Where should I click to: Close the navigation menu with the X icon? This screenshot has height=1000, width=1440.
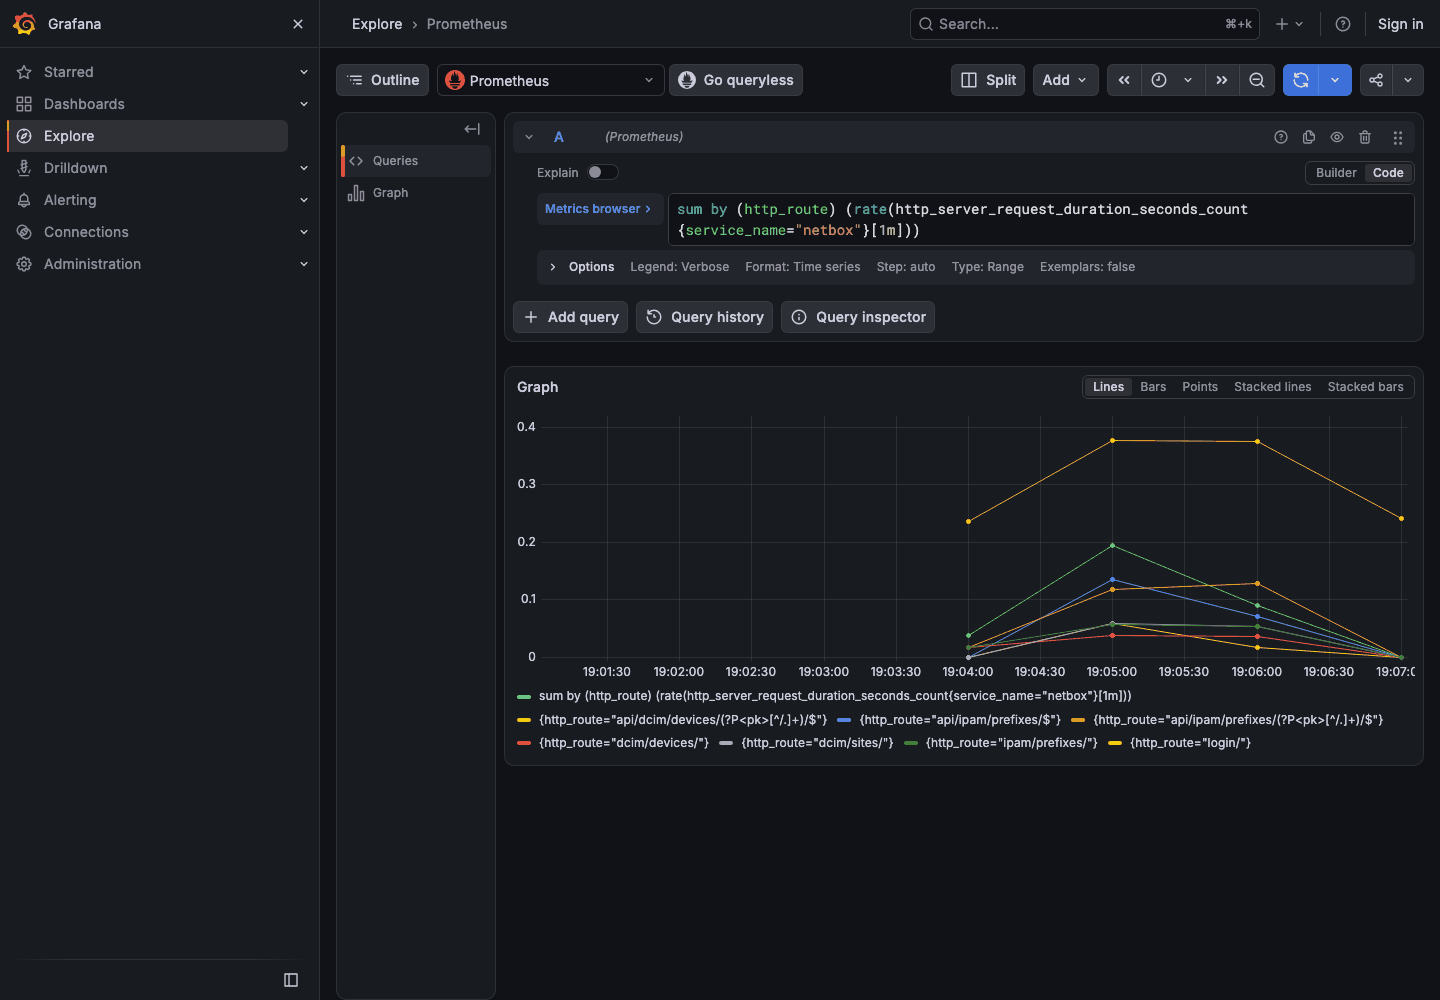(298, 24)
